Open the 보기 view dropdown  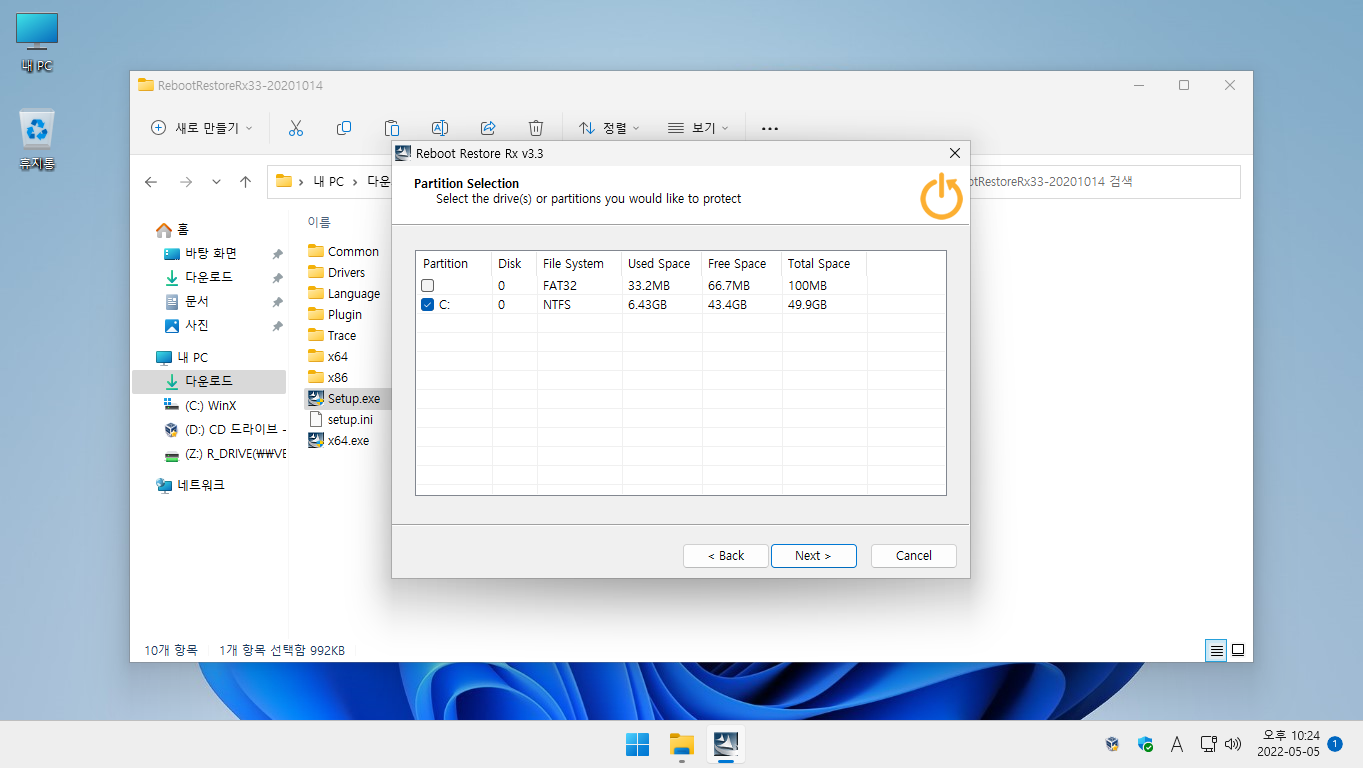click(698, 128)
